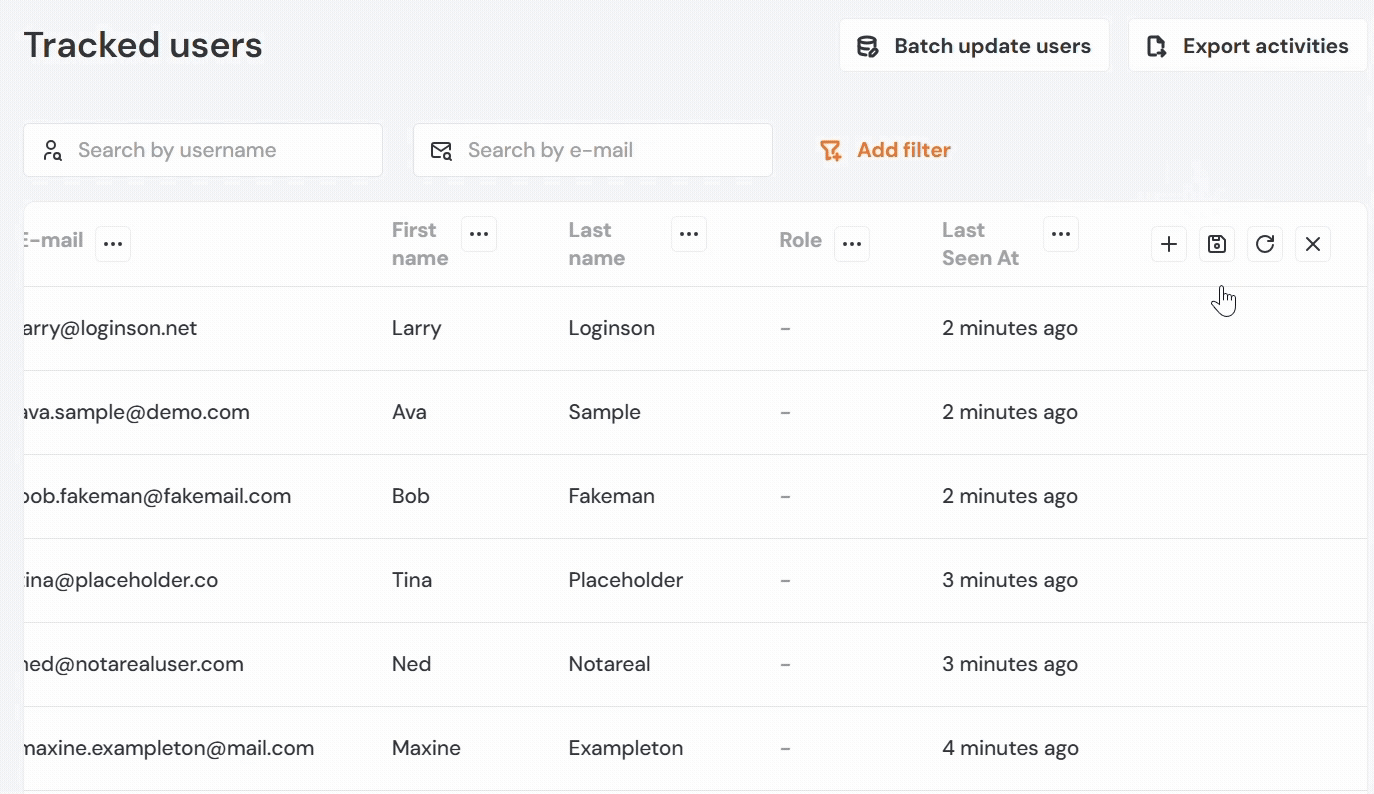The height and width of the screenshot is (794, 1374).
Task: Open the Last Seen At column options
Action: tap(1061, 234)
